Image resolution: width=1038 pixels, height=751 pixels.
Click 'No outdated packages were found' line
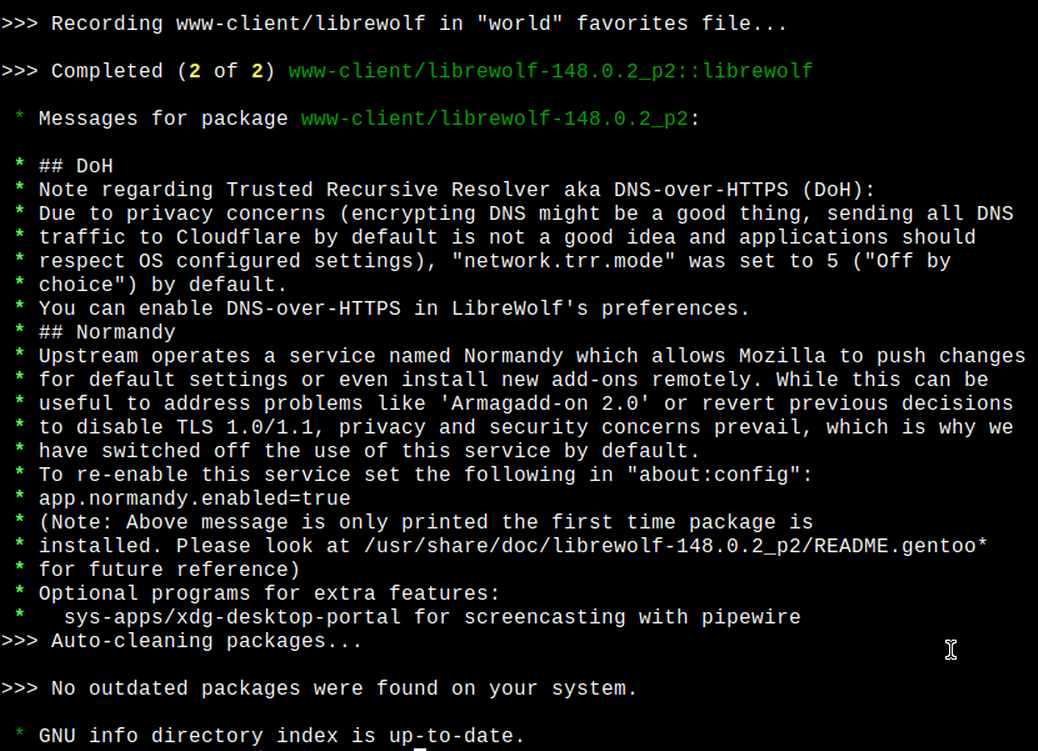click(x=318, y=688)
